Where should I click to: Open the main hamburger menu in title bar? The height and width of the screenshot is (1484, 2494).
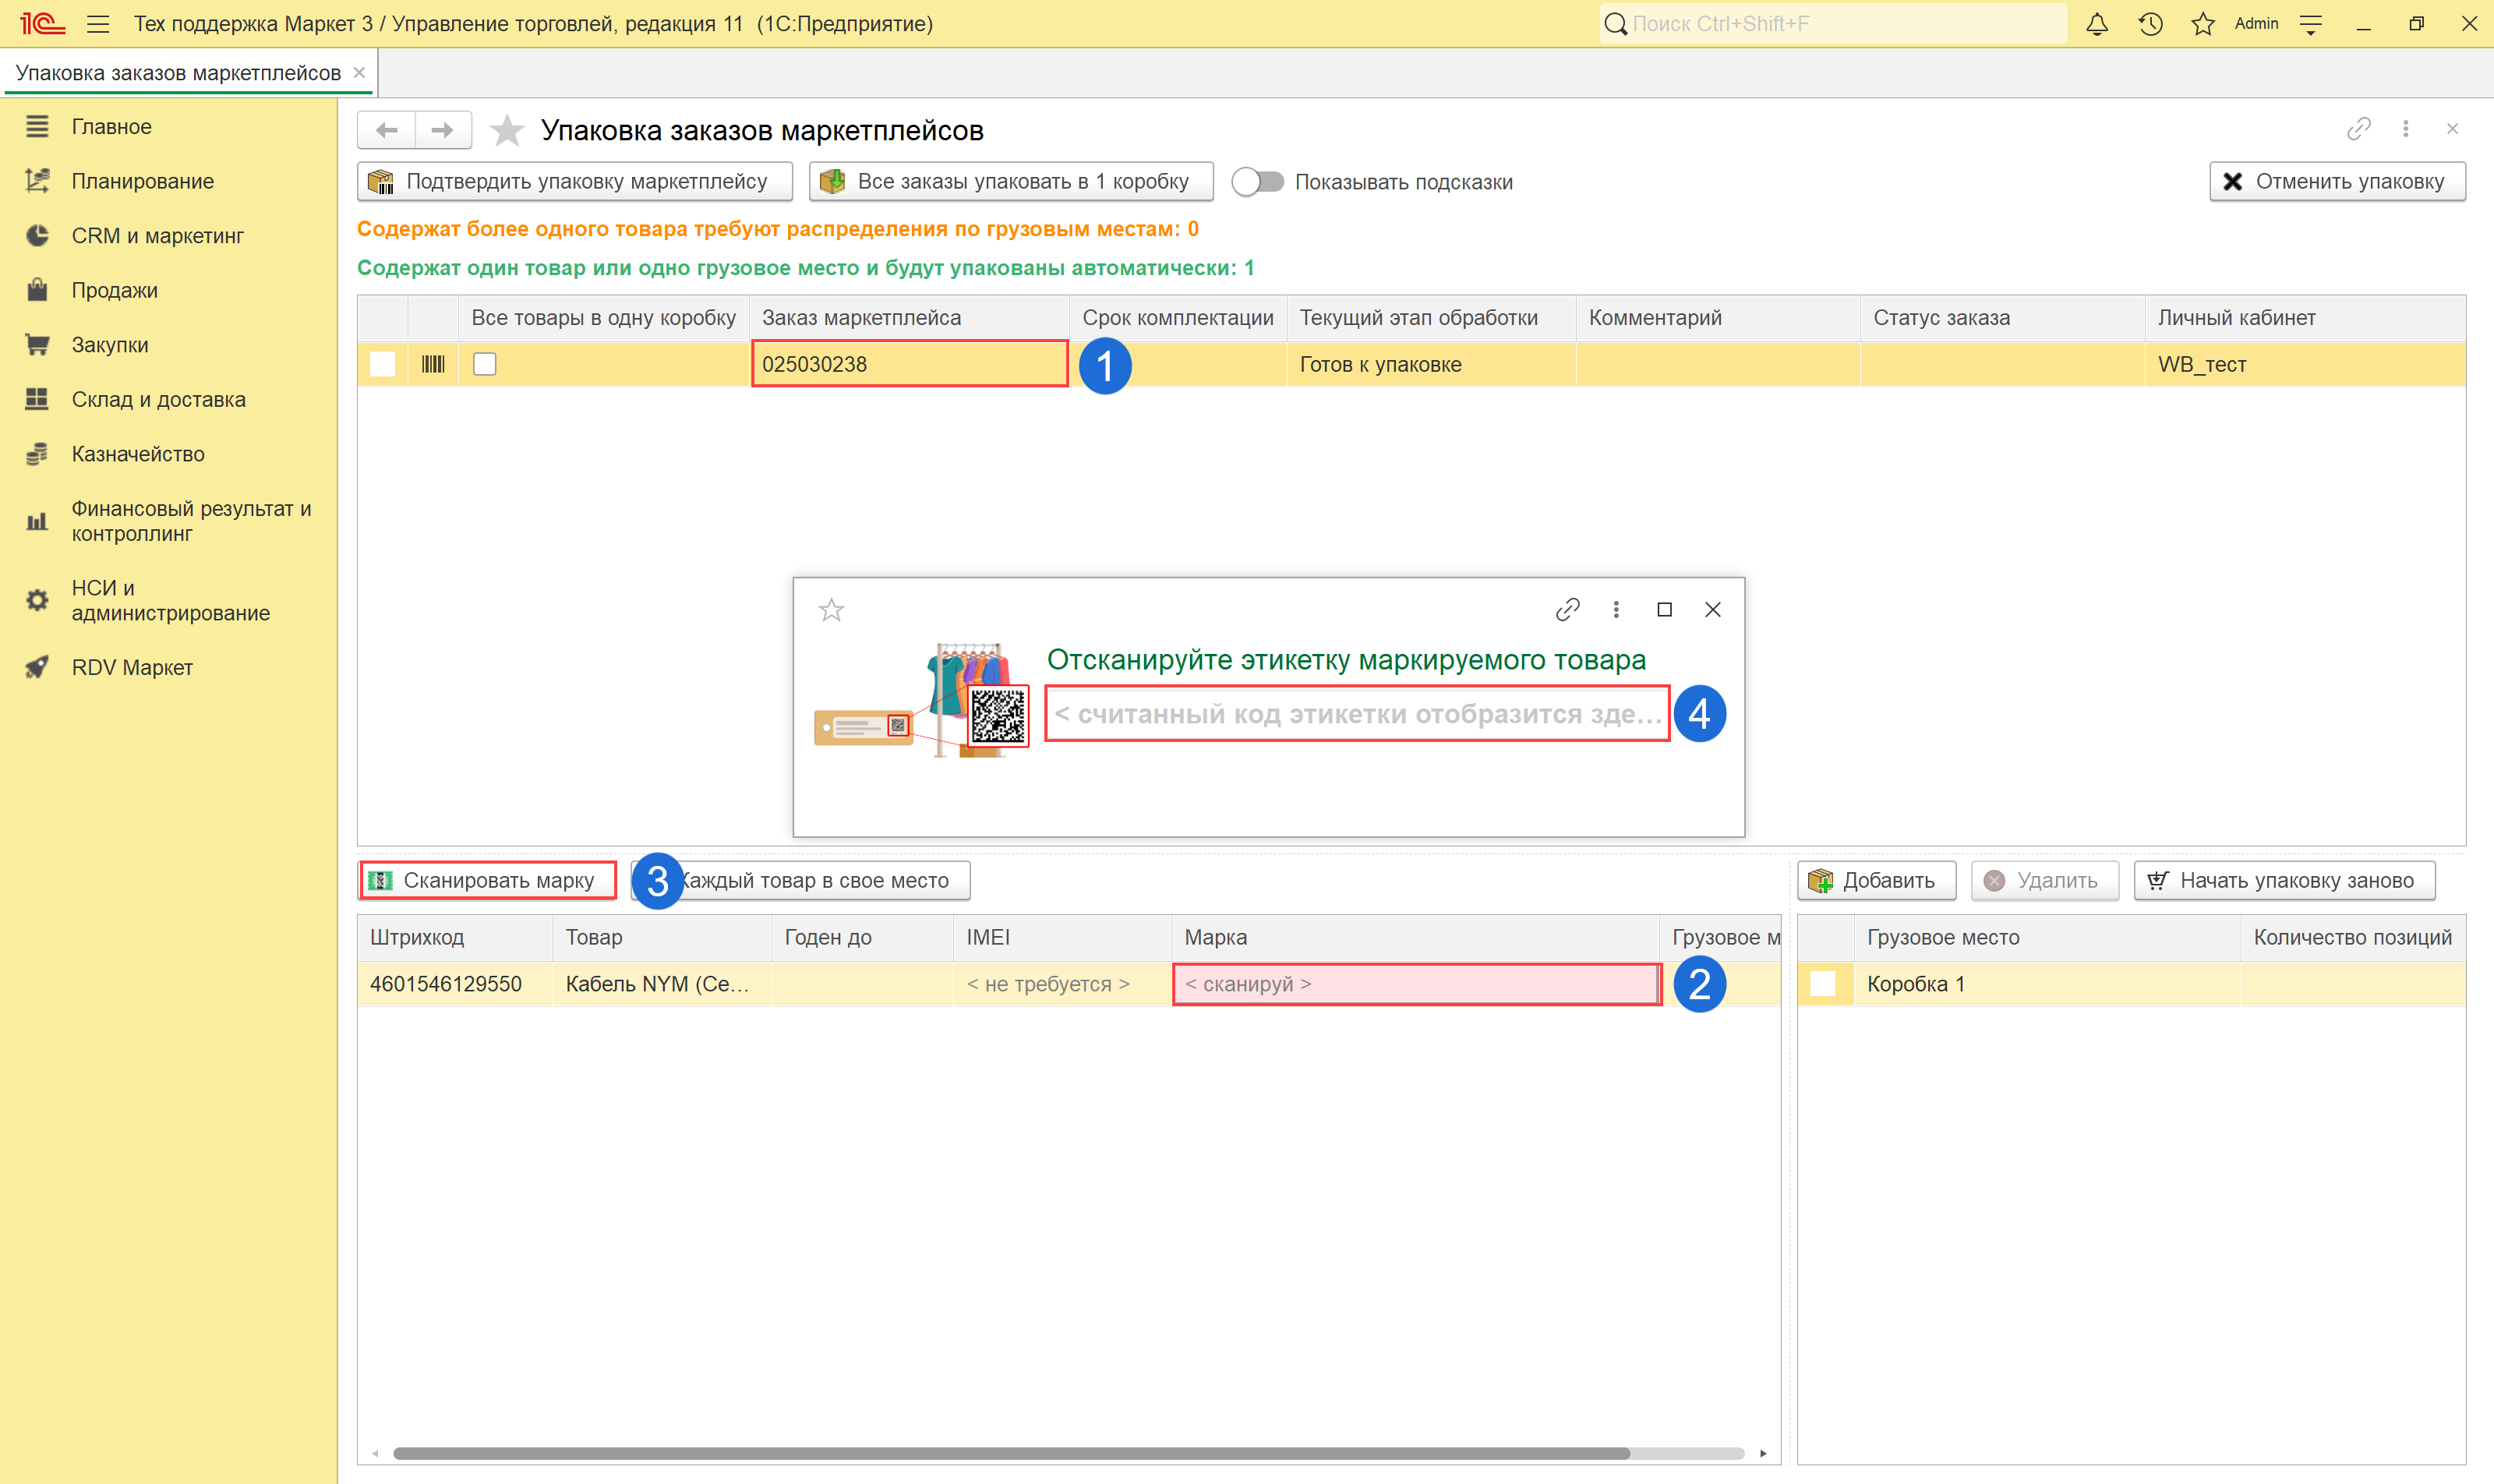click(x=98, y=24)
